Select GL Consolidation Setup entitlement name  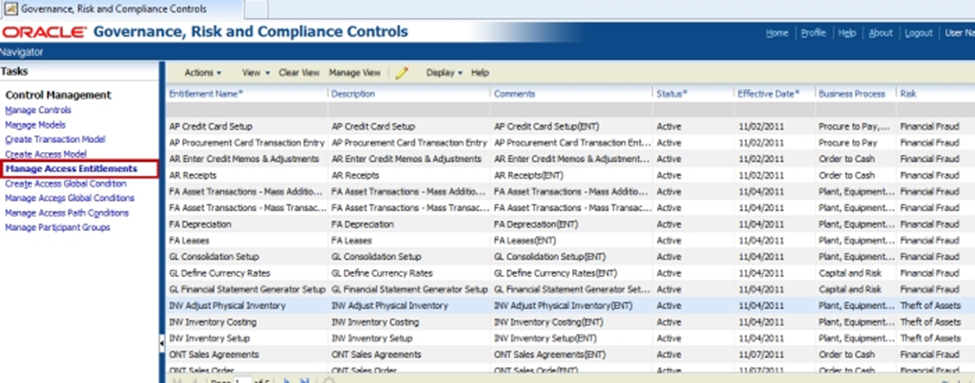pos(214,256)
